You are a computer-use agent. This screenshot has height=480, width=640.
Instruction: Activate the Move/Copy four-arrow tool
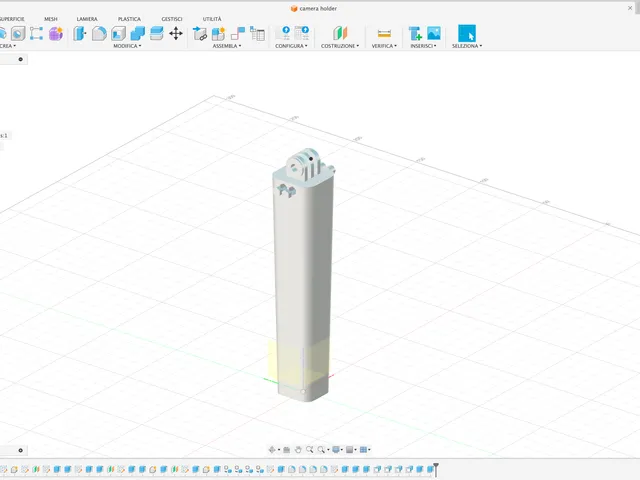(176, 33)
